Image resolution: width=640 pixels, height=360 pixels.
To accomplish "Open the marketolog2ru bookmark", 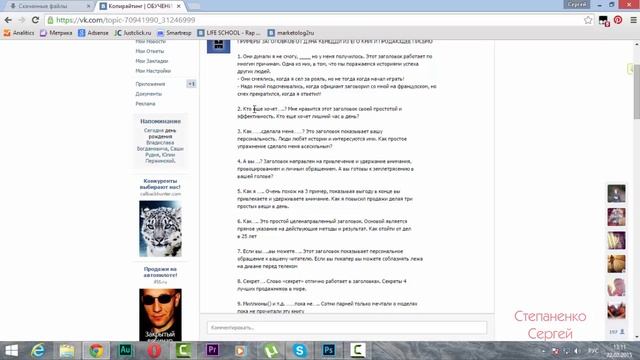I will 291,33.
